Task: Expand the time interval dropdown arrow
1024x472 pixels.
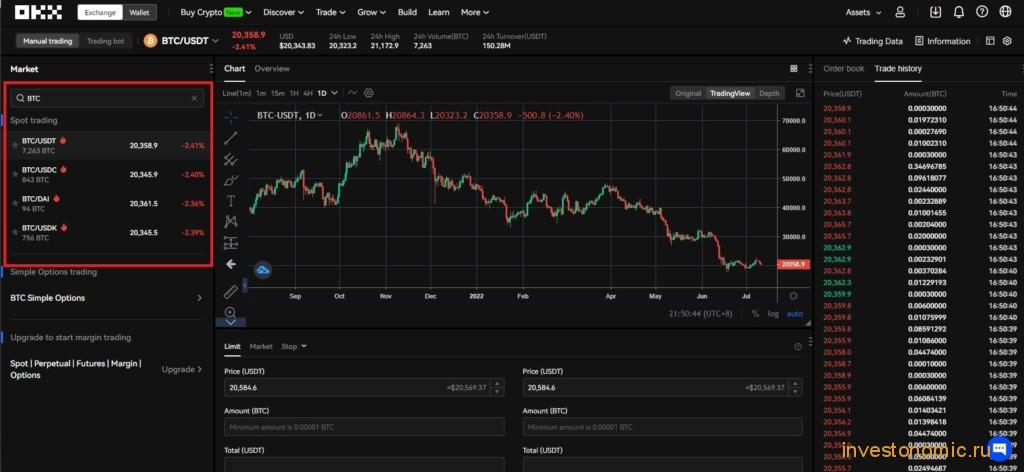Action: coord(334,93)
